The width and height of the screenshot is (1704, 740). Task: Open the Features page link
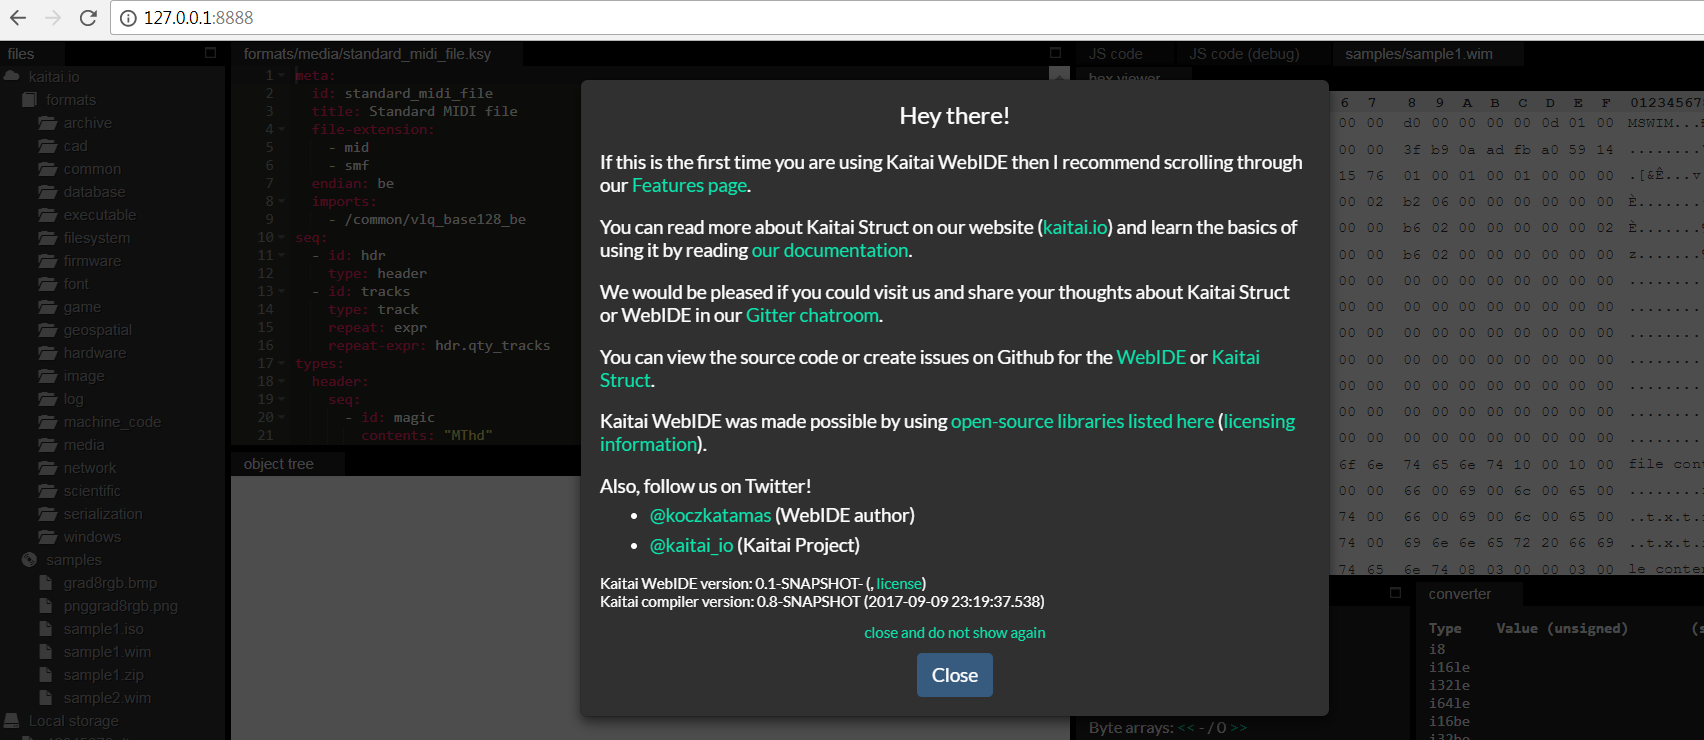click(689, 186)
